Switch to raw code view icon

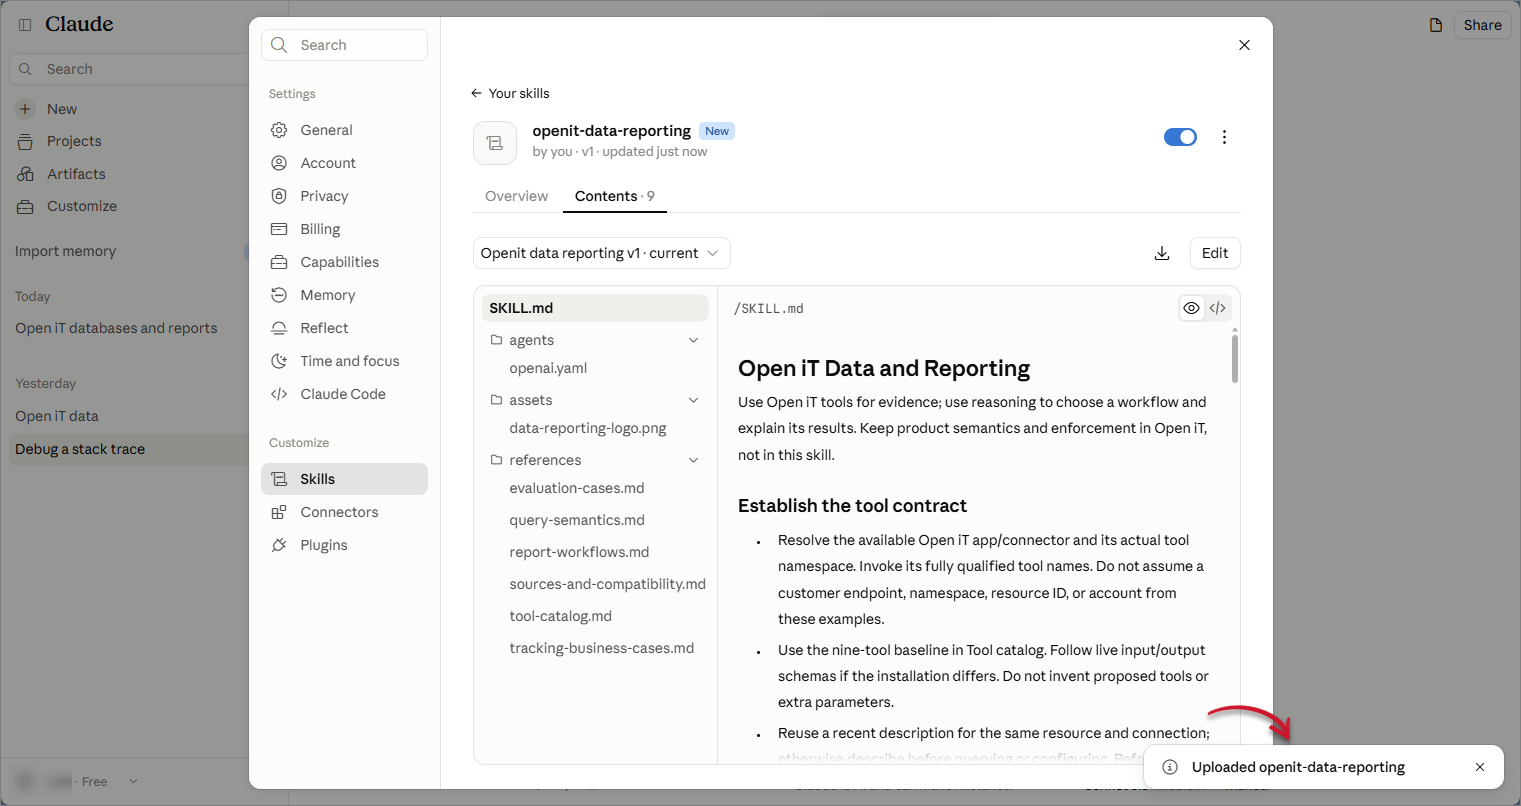[1217, 308]
